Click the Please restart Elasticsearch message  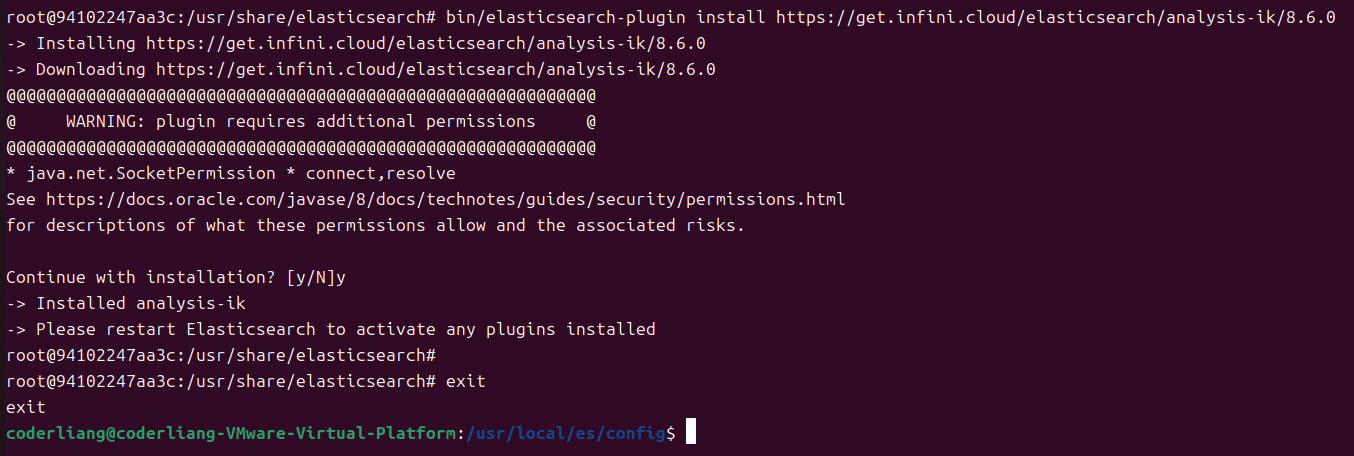331,330
